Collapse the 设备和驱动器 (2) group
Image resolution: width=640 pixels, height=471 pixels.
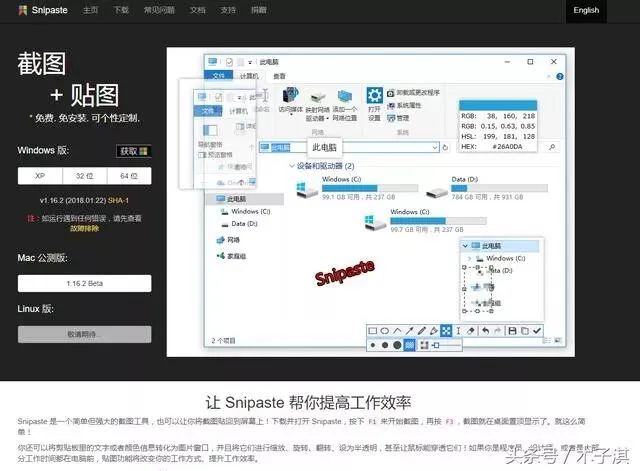point(292,166)
